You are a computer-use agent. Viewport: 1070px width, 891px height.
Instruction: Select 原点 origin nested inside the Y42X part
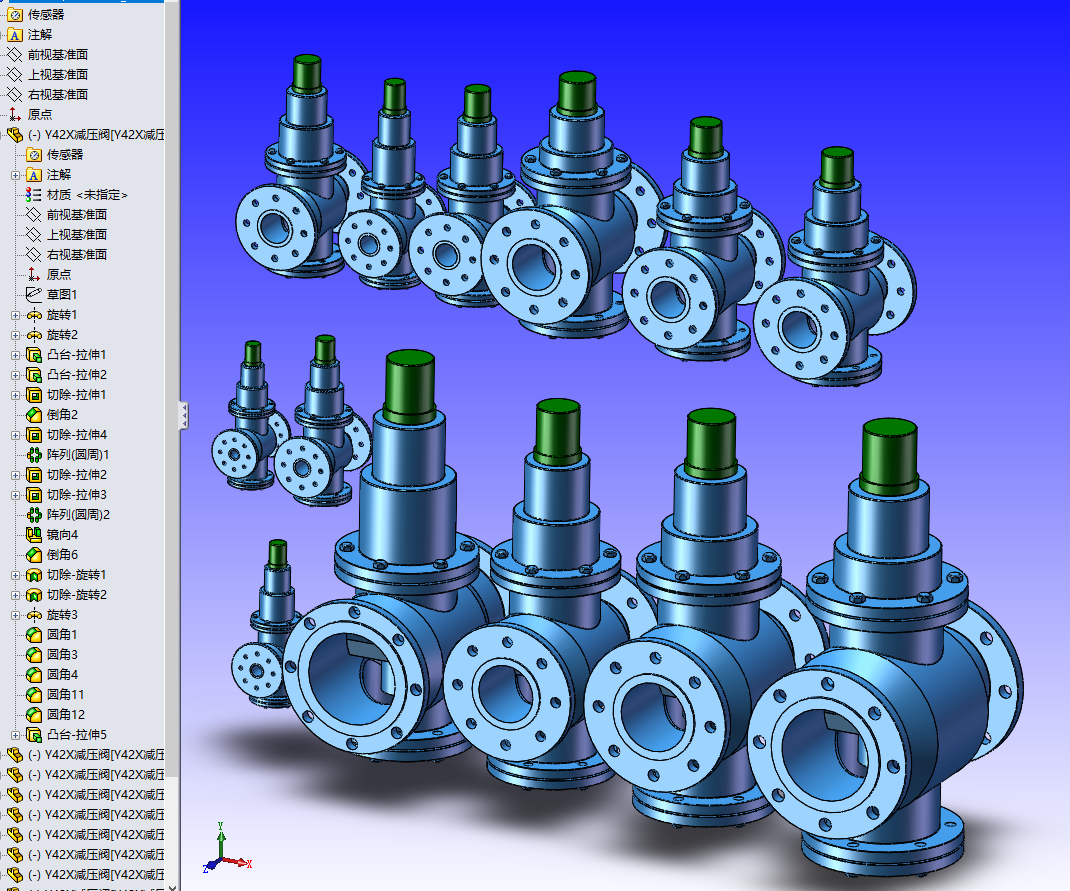tap(48, 275)
